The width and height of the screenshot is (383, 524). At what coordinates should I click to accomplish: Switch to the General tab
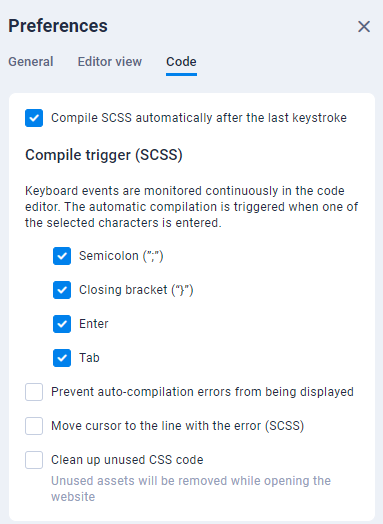(31, 62)
